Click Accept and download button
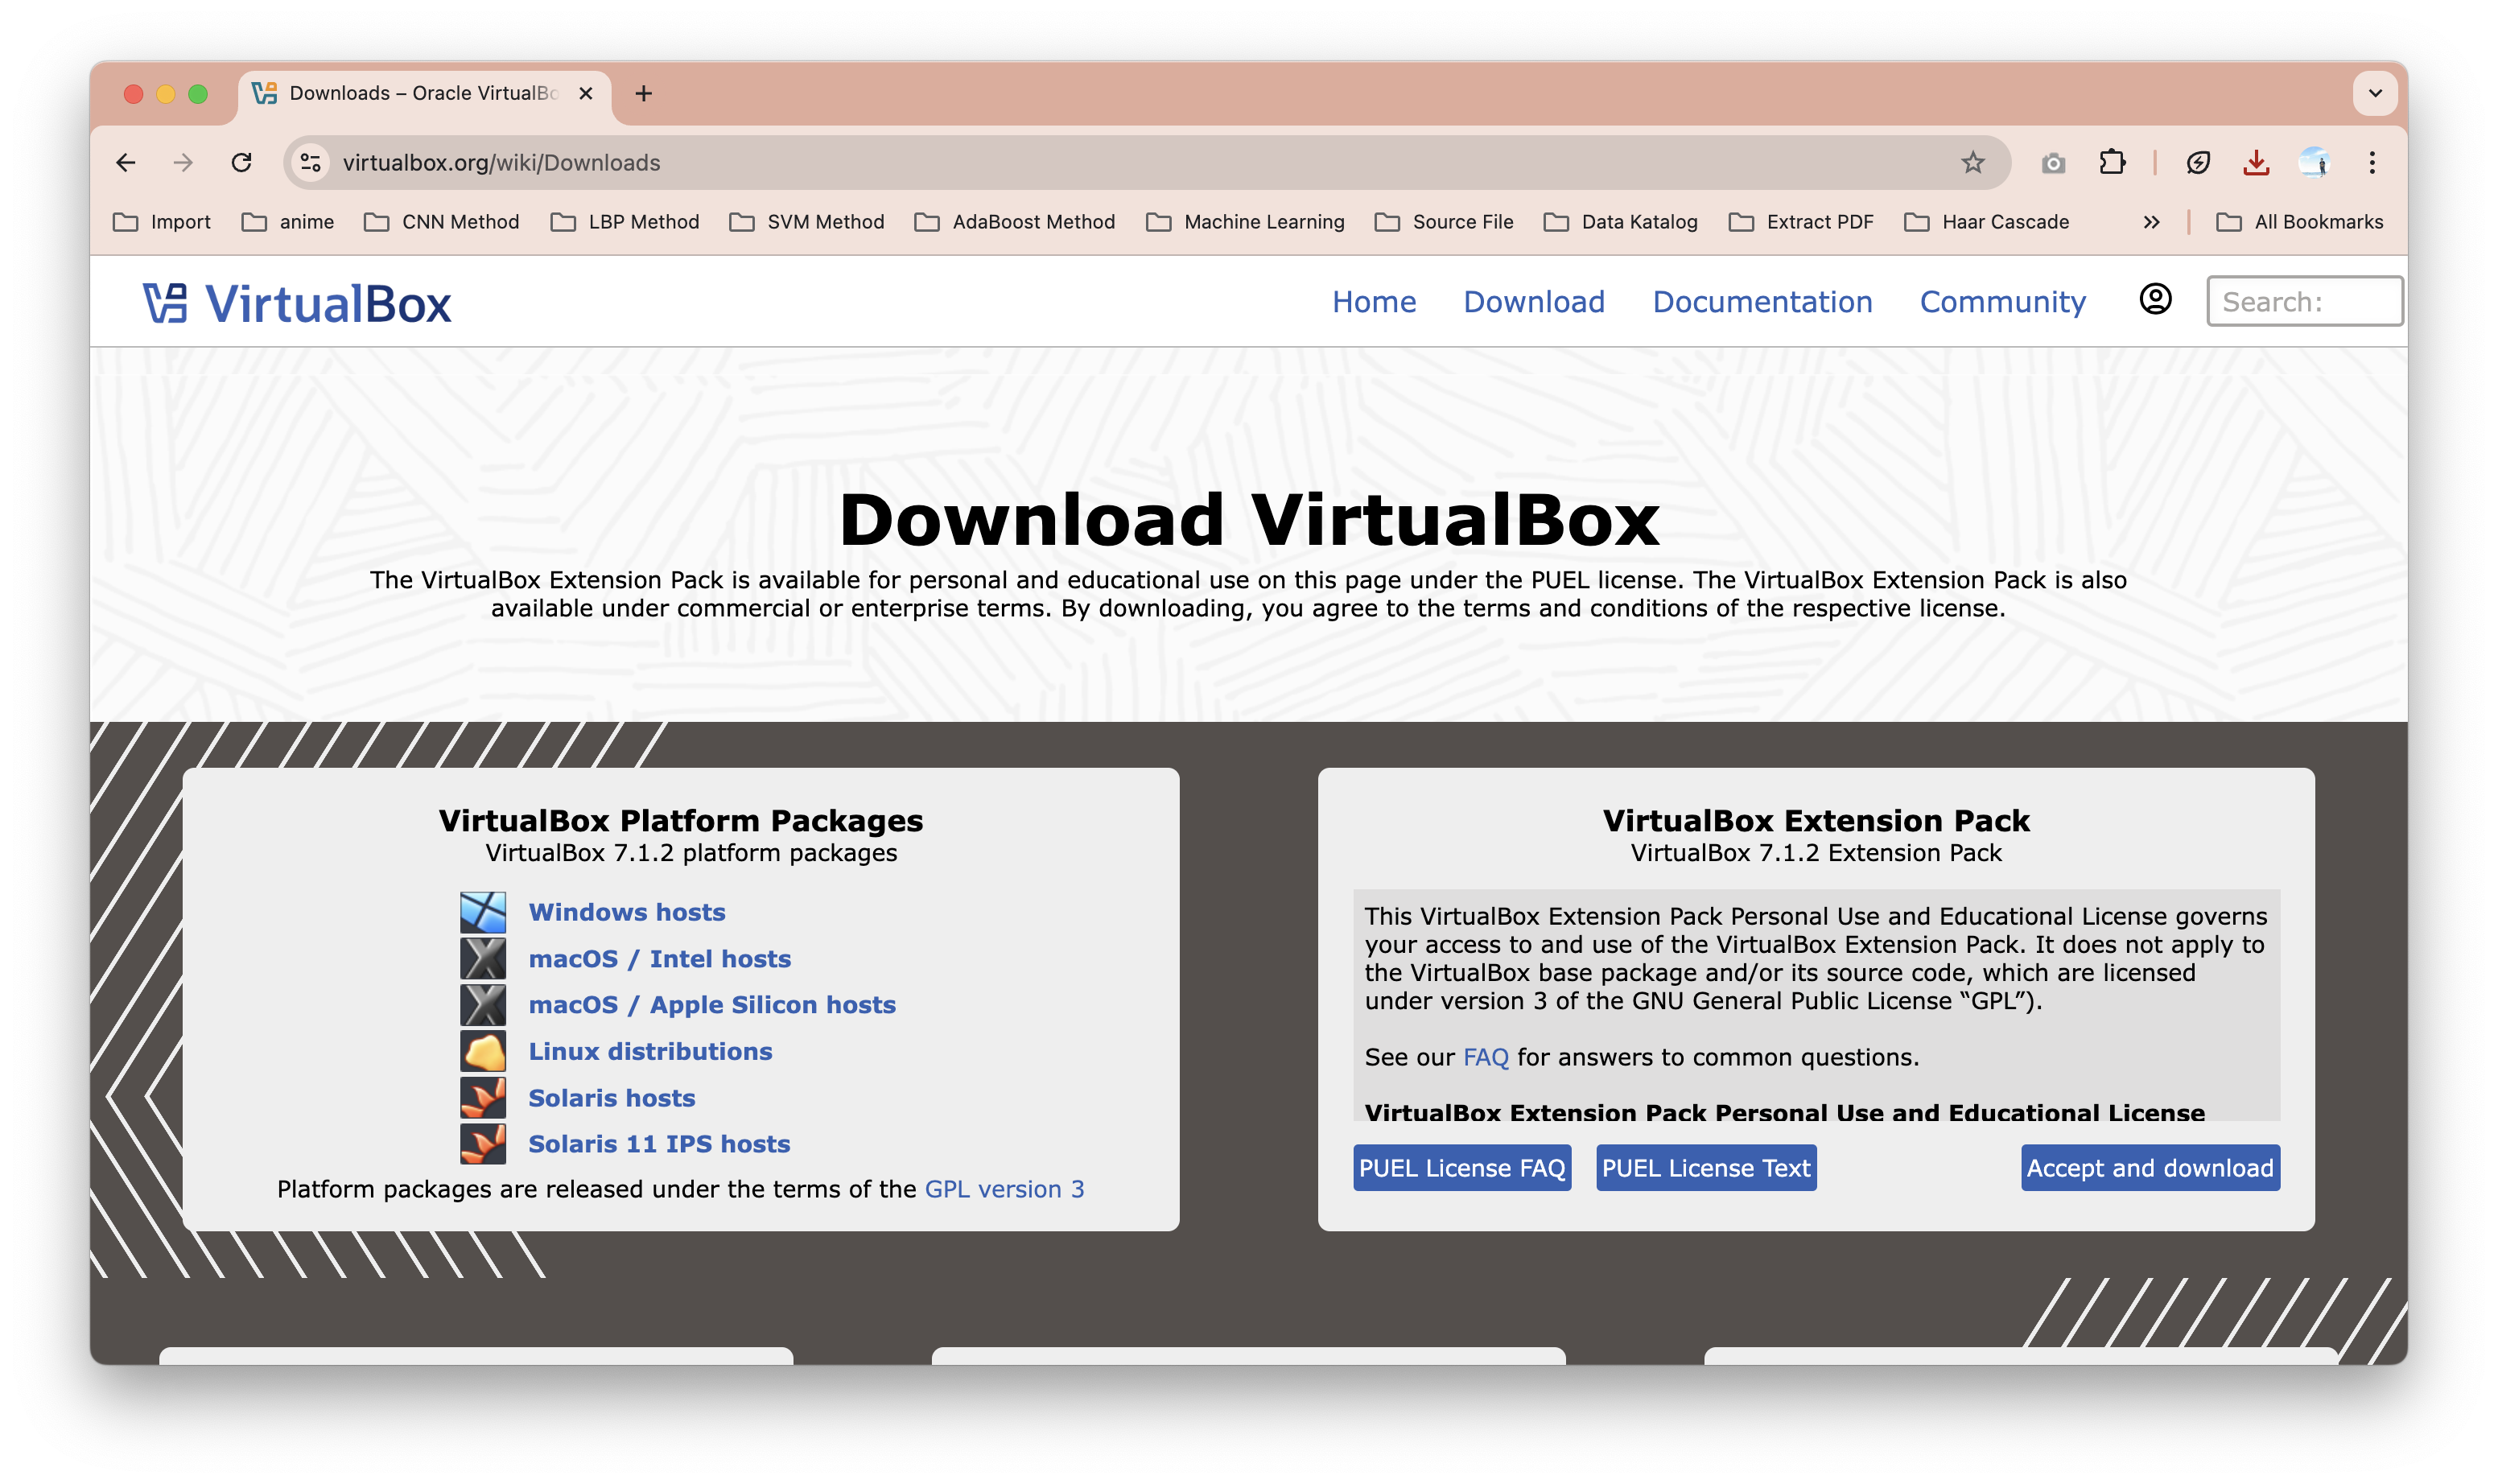The image size is (2498, 1484). tap(2150, 1168)
